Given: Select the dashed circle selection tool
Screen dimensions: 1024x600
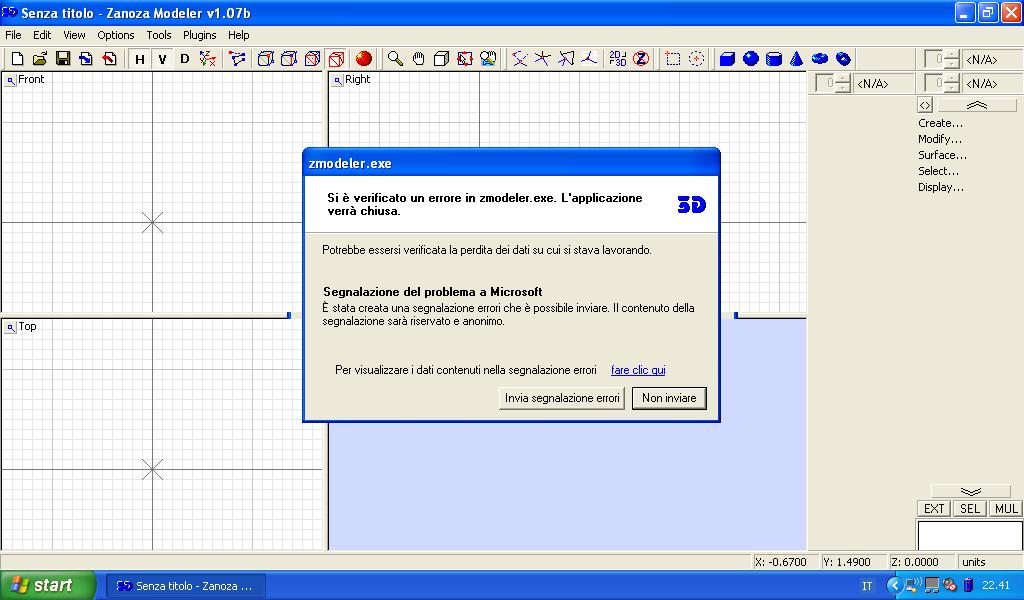Looking at the screenshot, I should 696,59.
